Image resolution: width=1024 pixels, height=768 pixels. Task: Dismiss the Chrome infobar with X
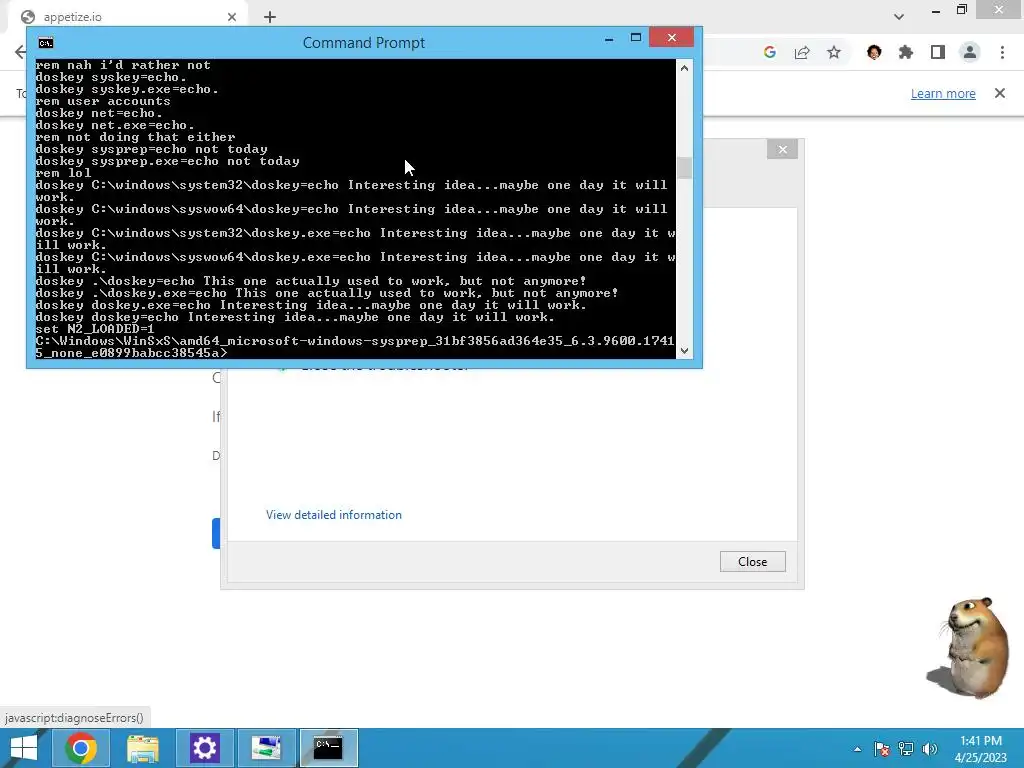pyautogui.click(x=1000, y=93)
